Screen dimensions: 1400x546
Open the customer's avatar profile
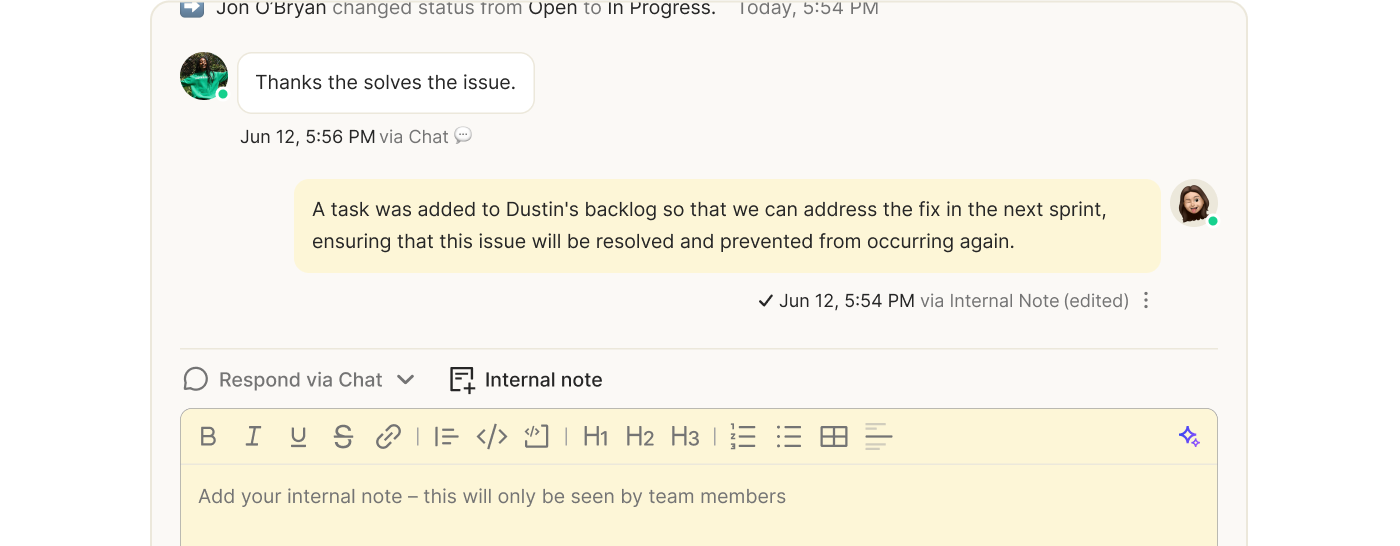click(204, 76)
